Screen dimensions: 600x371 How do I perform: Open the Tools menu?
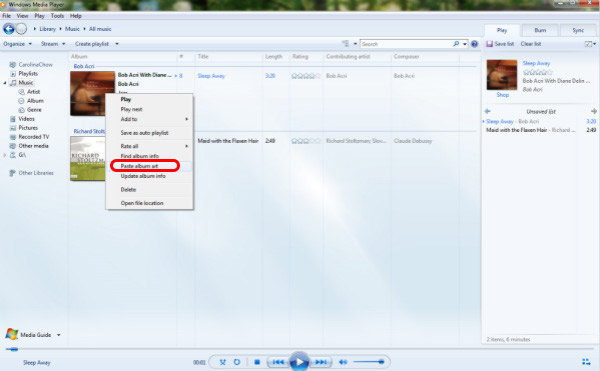[x=57, y=16]
